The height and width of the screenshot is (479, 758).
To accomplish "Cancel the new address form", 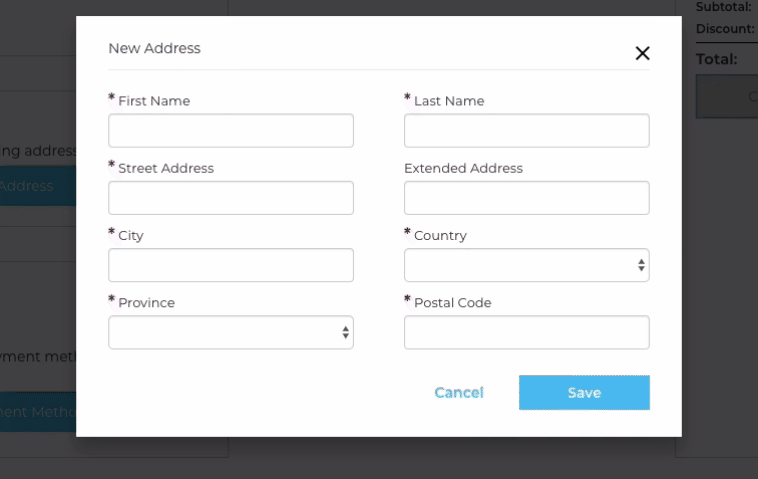I will tap(459, 392).
